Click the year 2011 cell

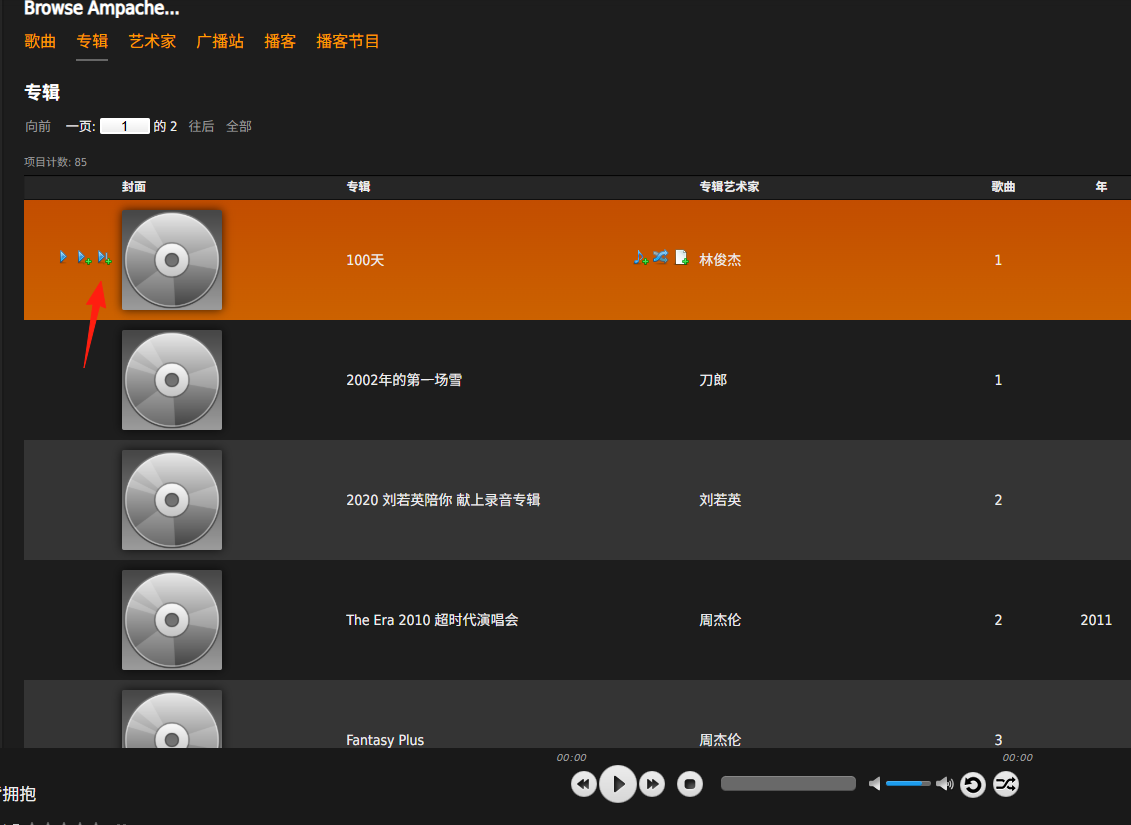click(1096, 620)
